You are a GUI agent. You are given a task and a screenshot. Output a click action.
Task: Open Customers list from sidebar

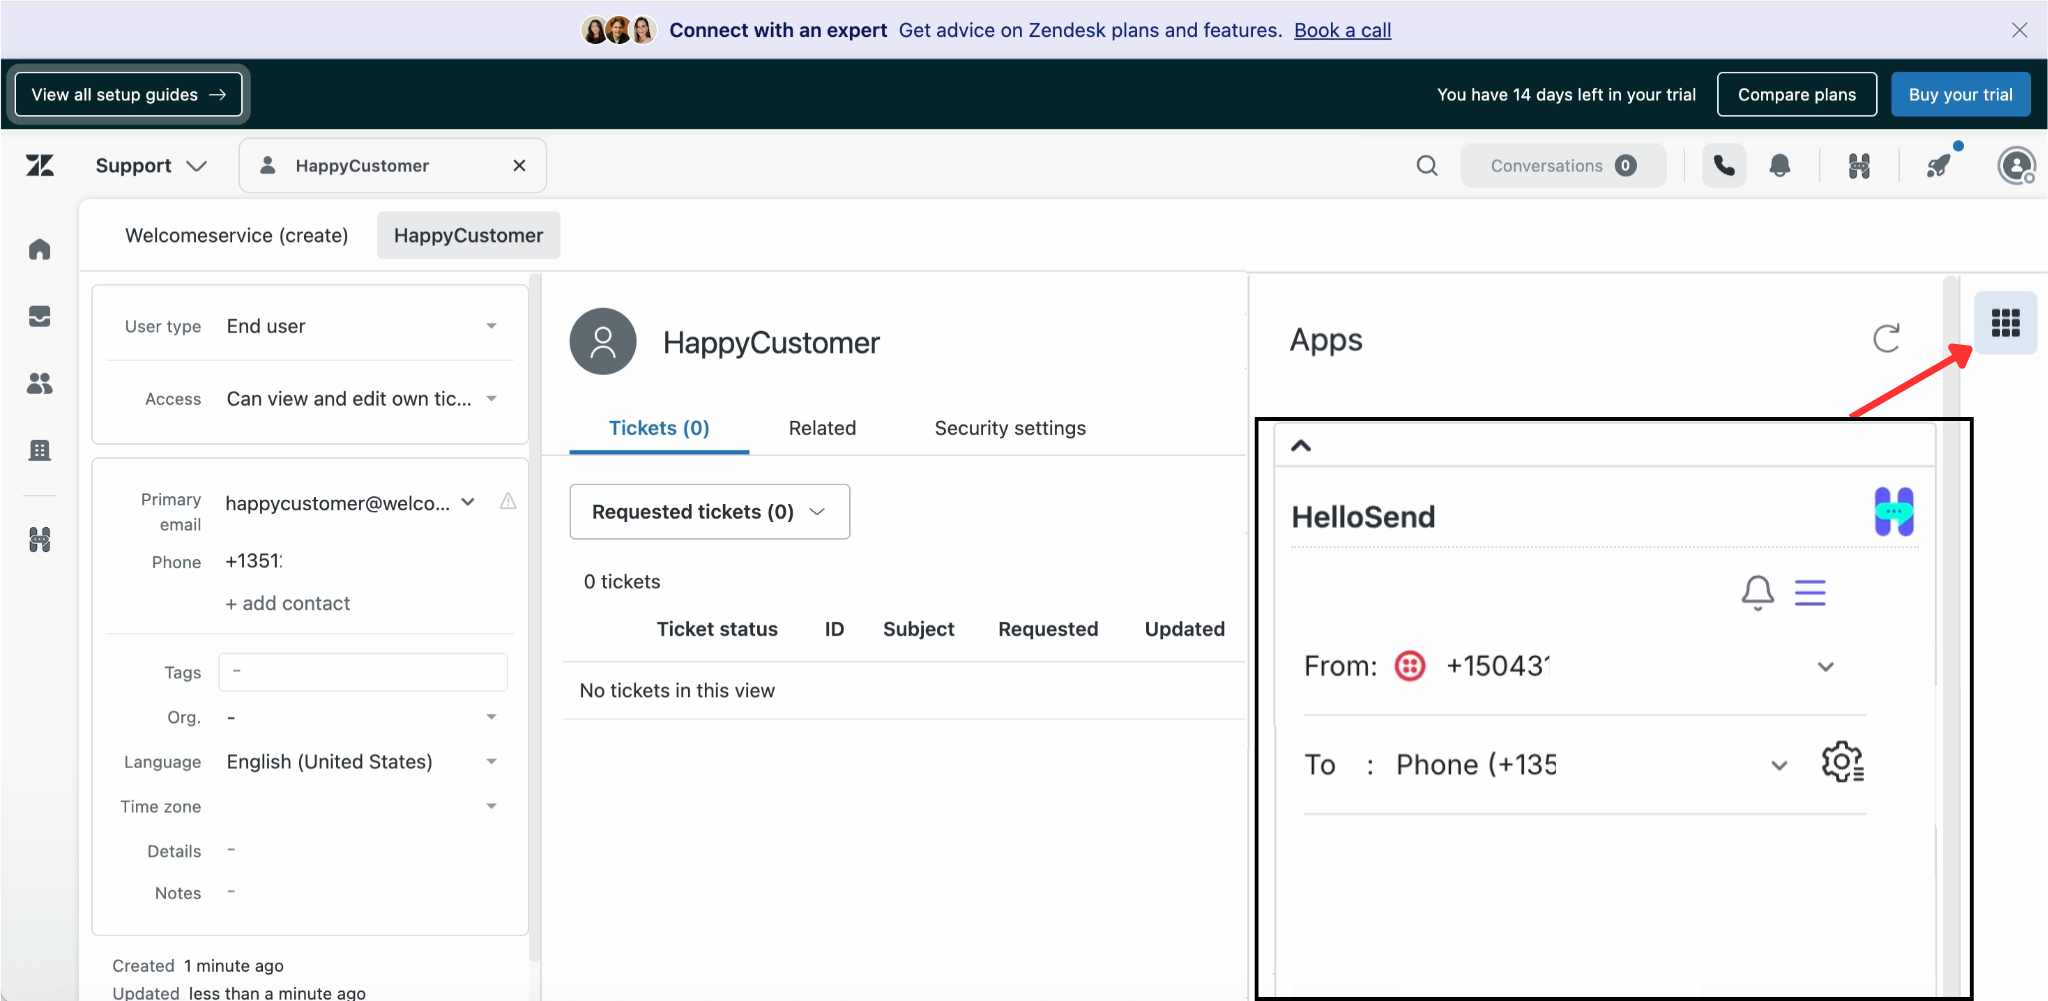pos(40,383)
